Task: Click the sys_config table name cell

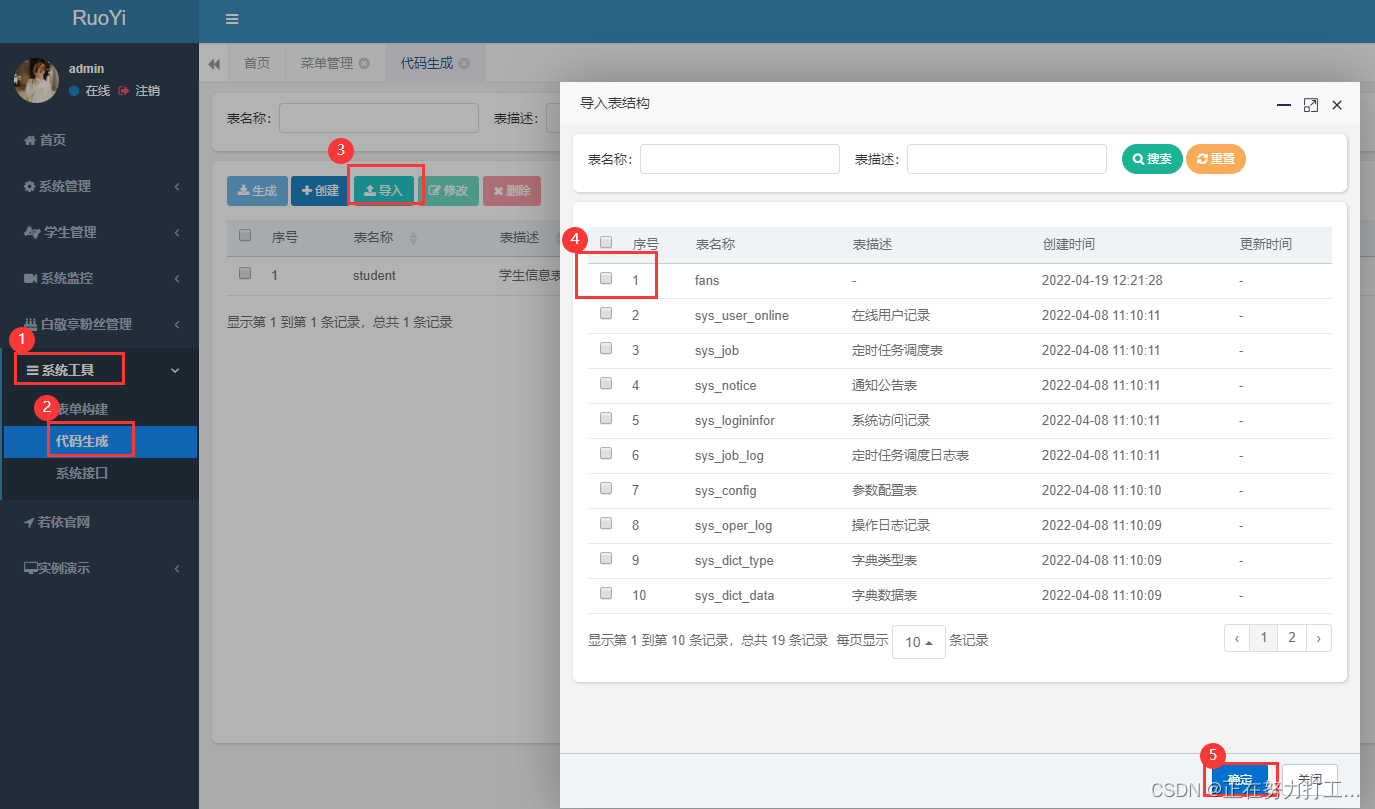Action: [x=725, y=491]
